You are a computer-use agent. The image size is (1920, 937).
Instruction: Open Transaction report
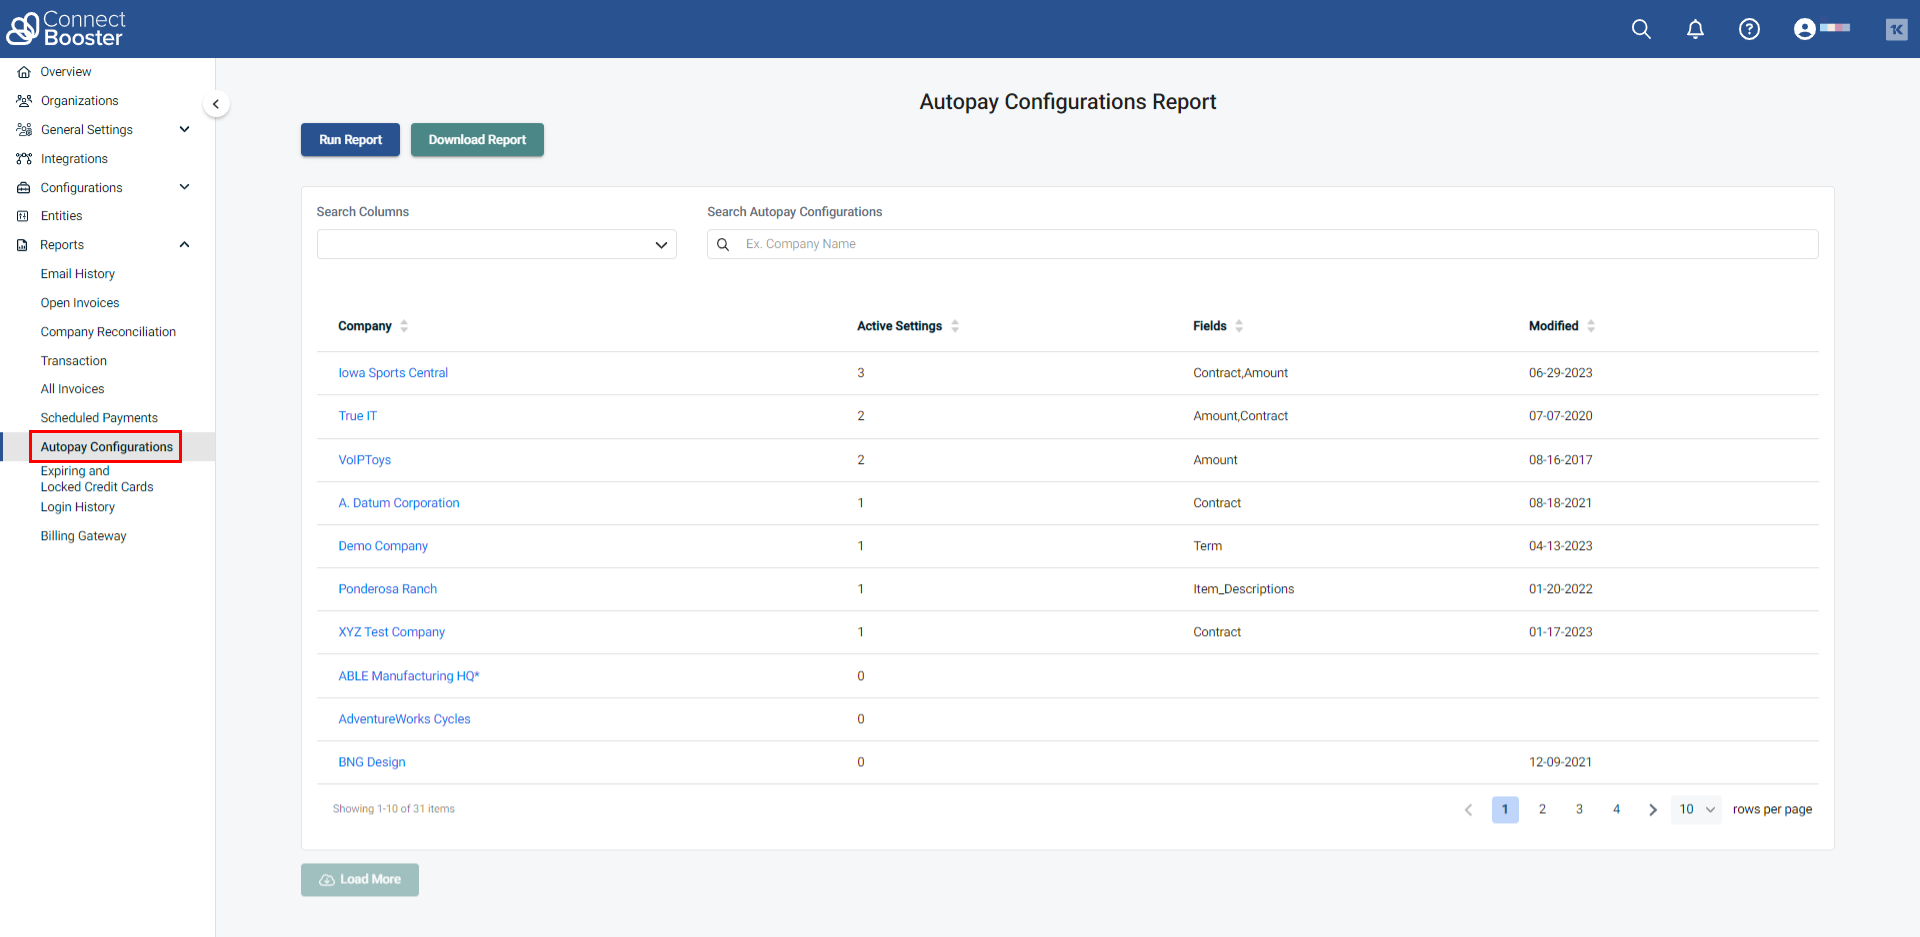pyautogui.click(x=74, y=361)
